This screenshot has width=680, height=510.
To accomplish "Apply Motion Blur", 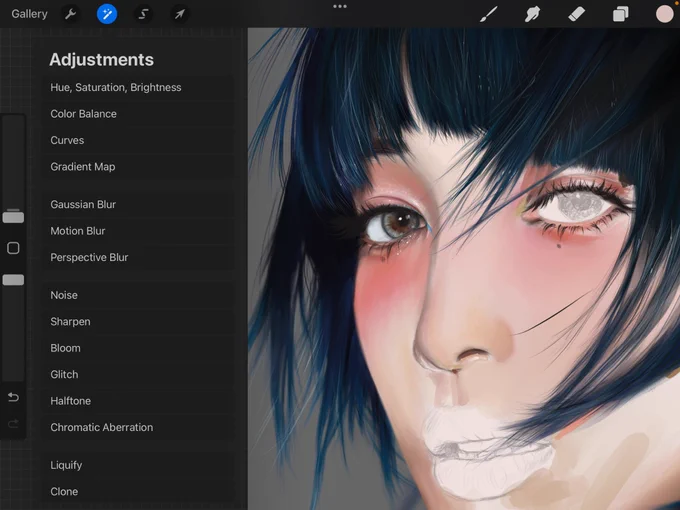I will [138, 231].
